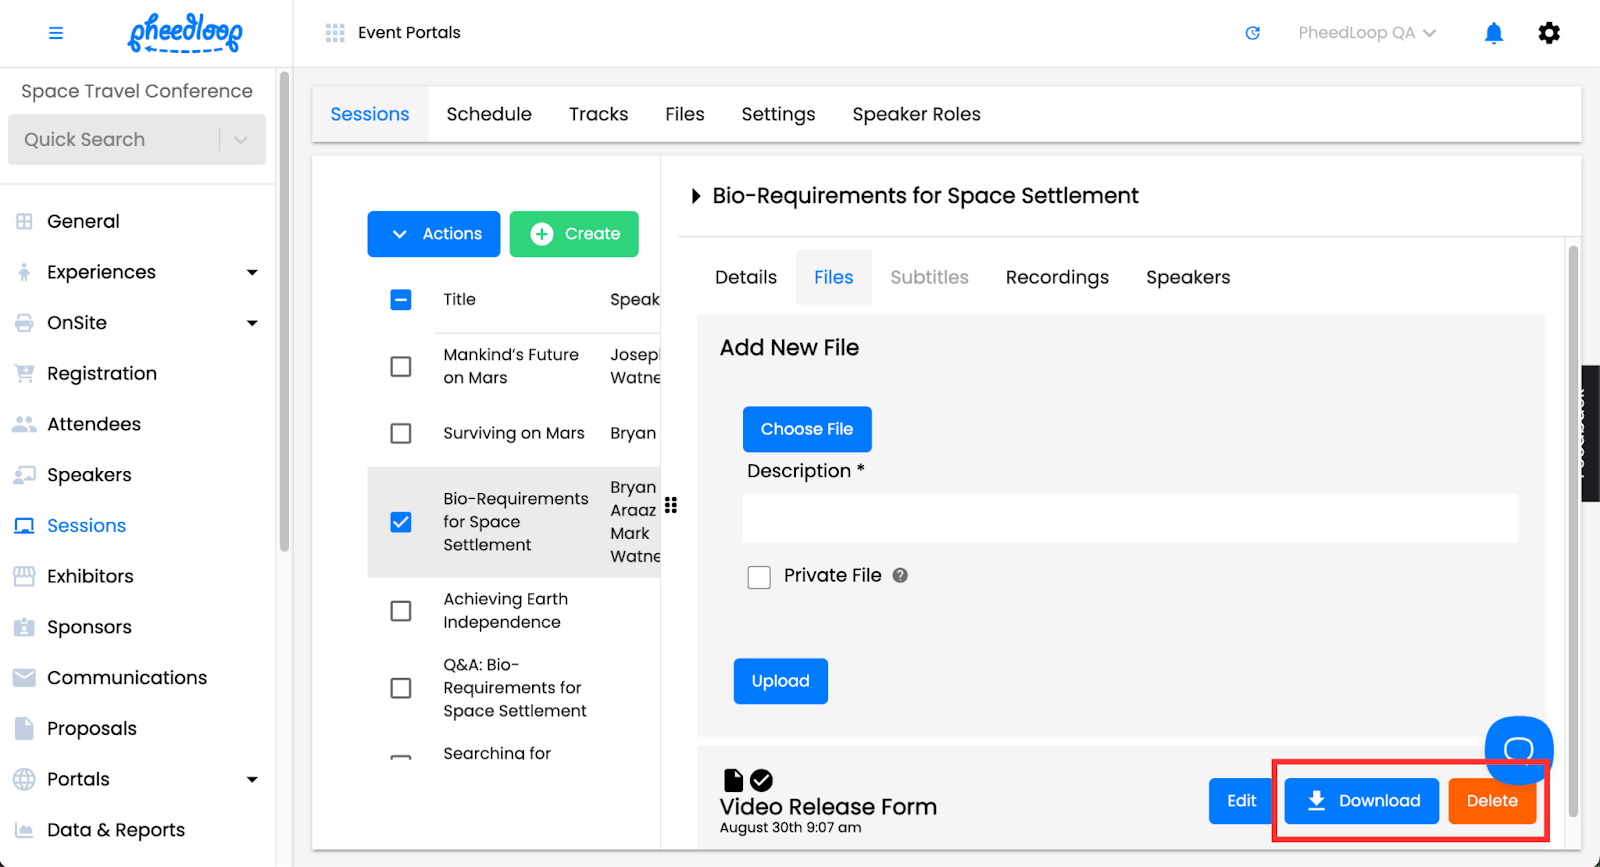Click the Data & Reports chart icon
Viewport: 1600px width, 867px height.
click(24, 830)
